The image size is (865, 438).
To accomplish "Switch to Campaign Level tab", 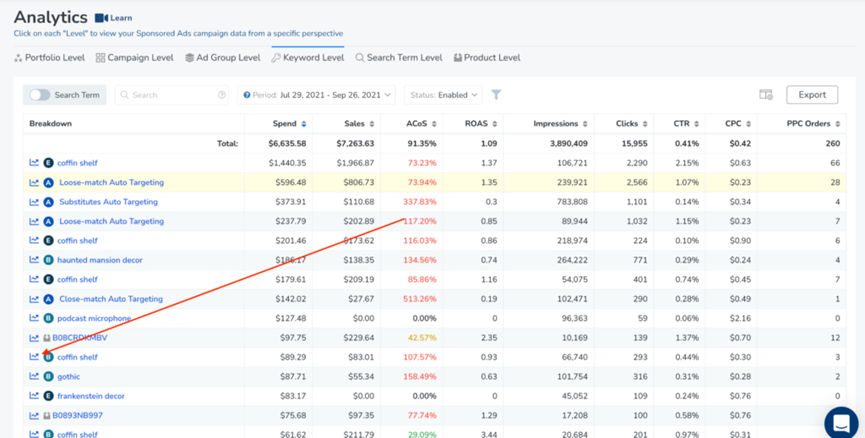I will [x=134, y=58].
